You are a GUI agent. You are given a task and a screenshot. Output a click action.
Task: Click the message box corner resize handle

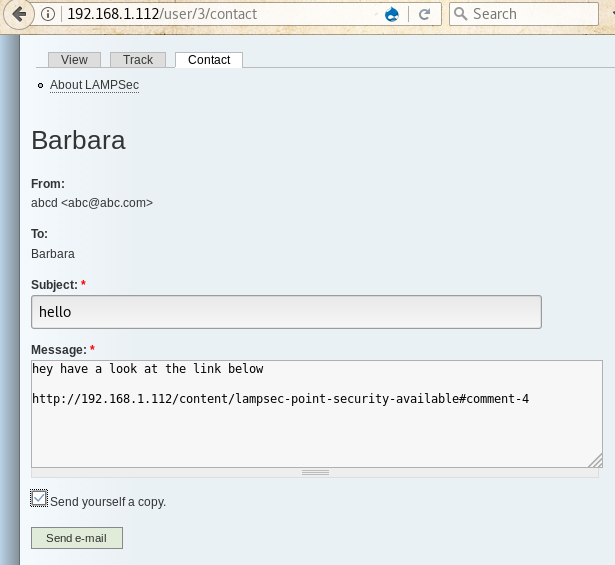point(595,460)
